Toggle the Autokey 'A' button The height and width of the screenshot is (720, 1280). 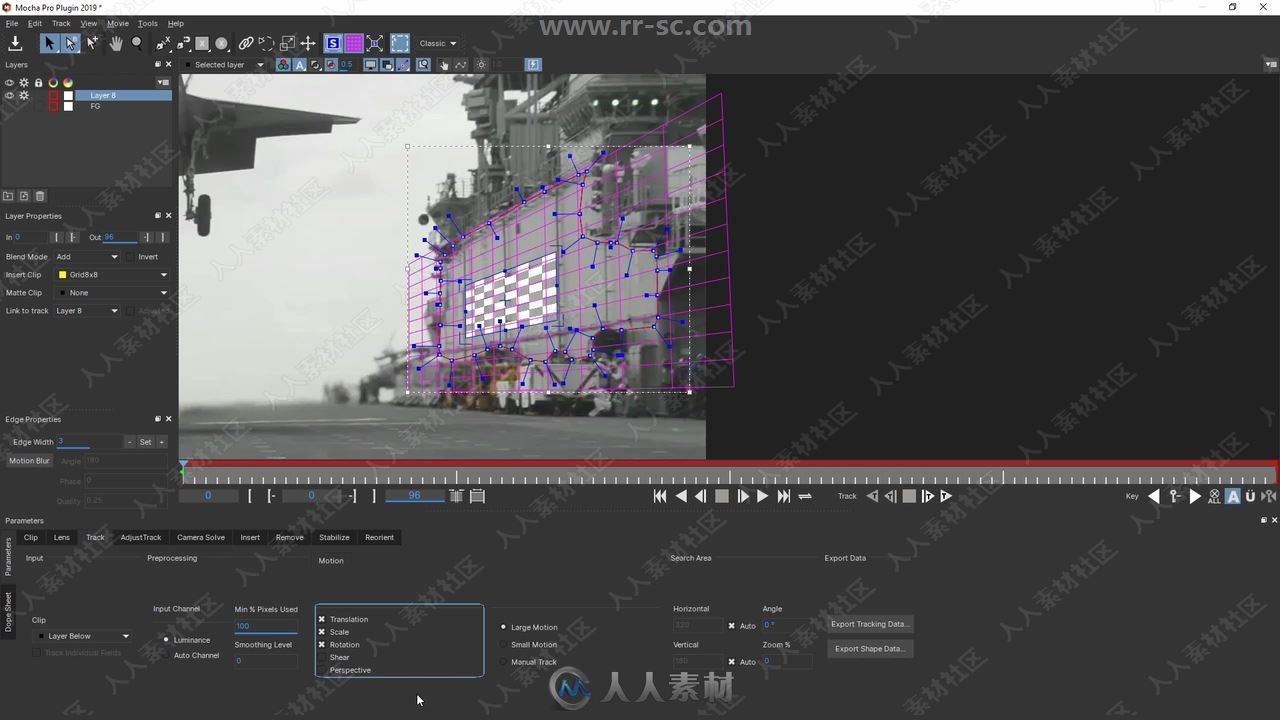pos(1233,496)
